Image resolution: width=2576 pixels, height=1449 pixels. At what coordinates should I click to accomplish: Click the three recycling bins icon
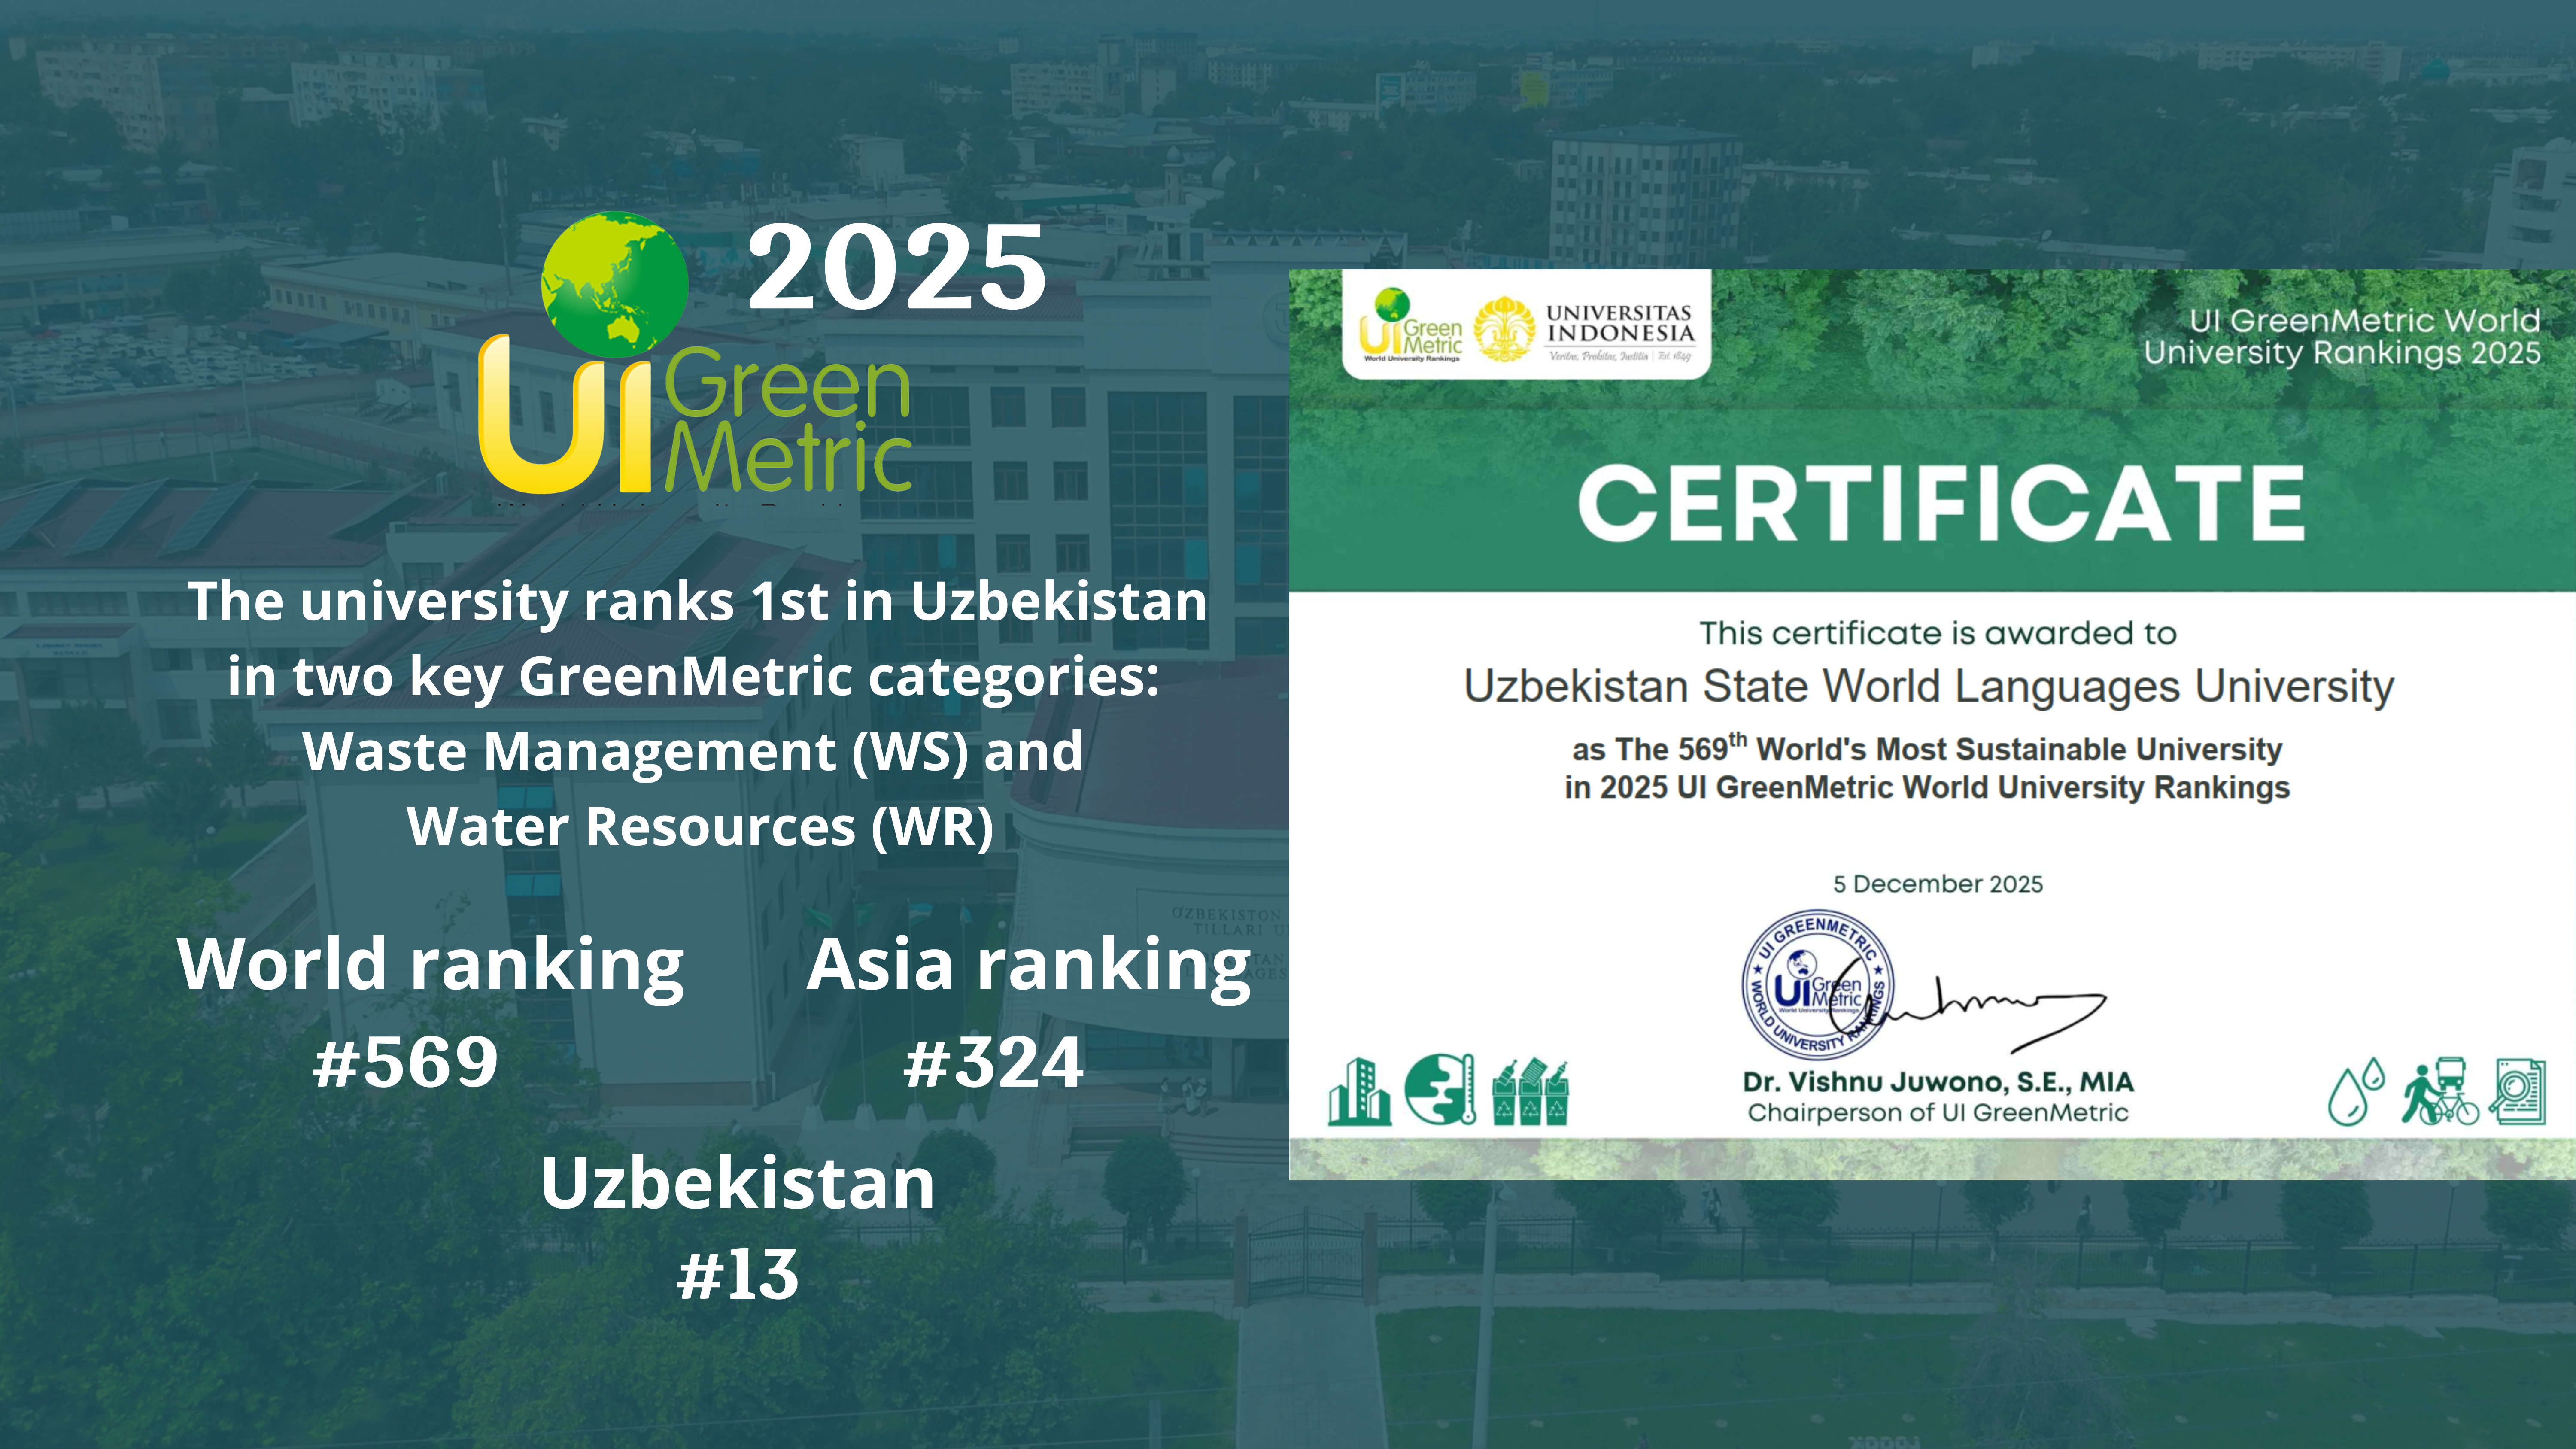pos(1530,1093)
